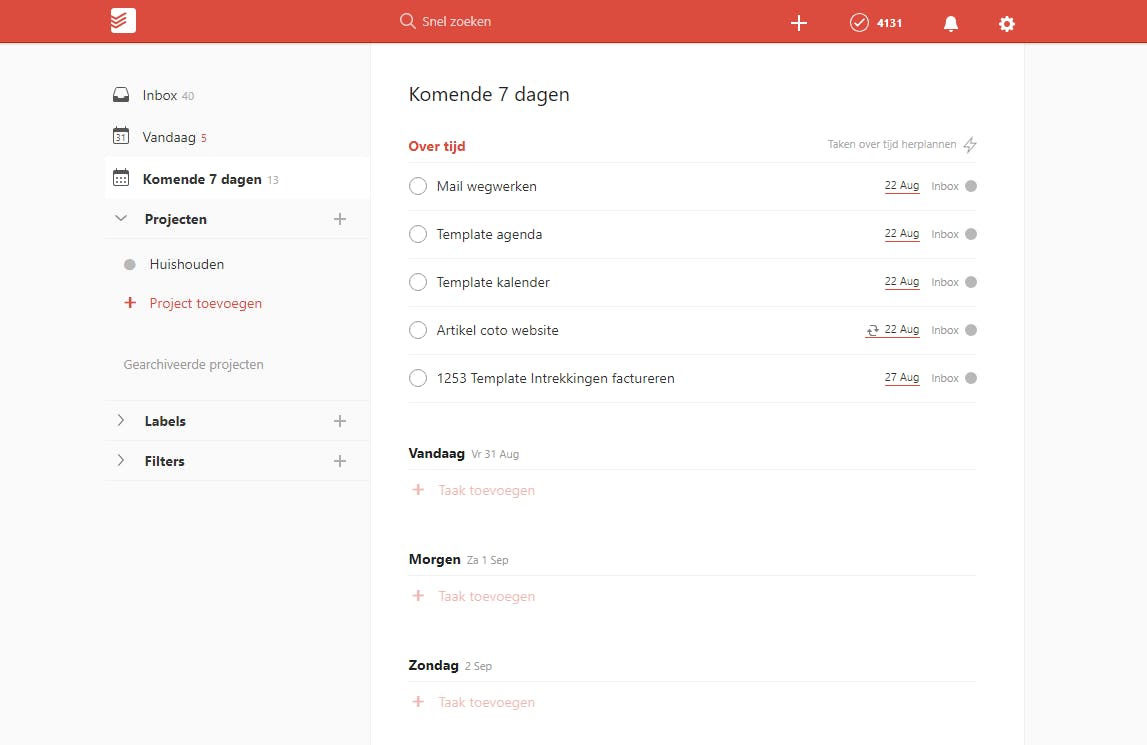The width and height of the screenshot is (1147, 745).
Task: Expand the Filters section
Action: tap(120, 460)
